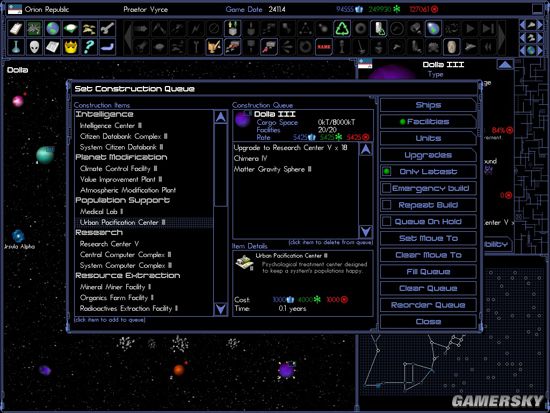
Task: Click the Clear Queue button
Action: point(428,288)
